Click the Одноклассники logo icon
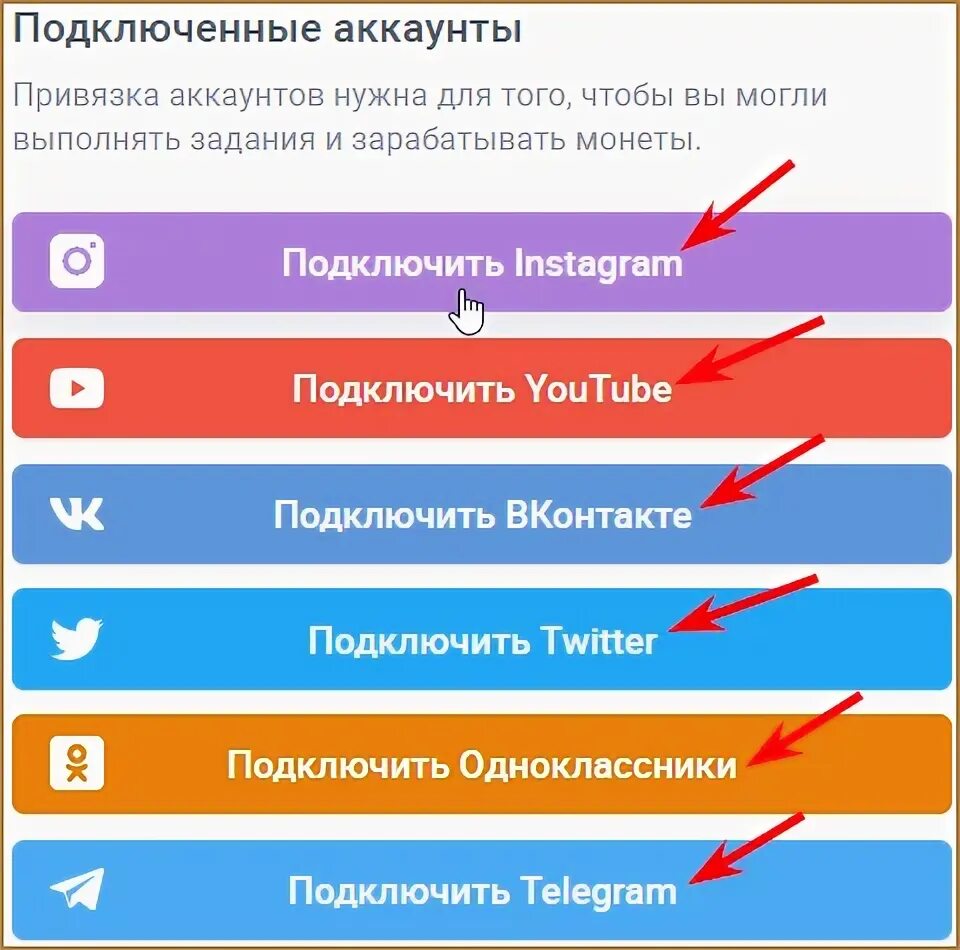The width and height of the screenshot is (960, 950). [77, 763]
